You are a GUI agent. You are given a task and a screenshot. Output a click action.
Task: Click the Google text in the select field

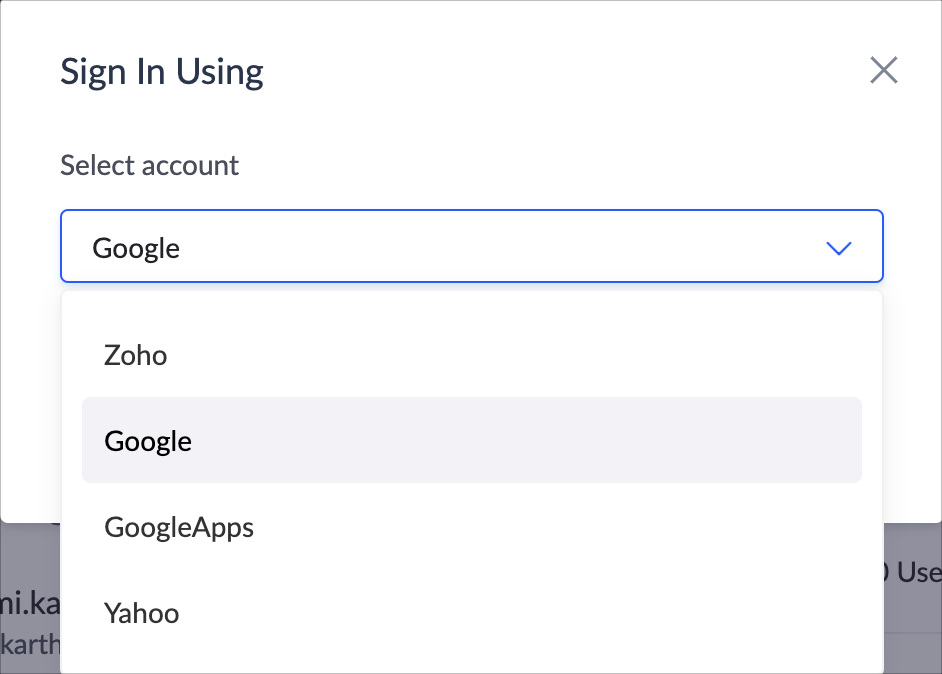[136, 247]
